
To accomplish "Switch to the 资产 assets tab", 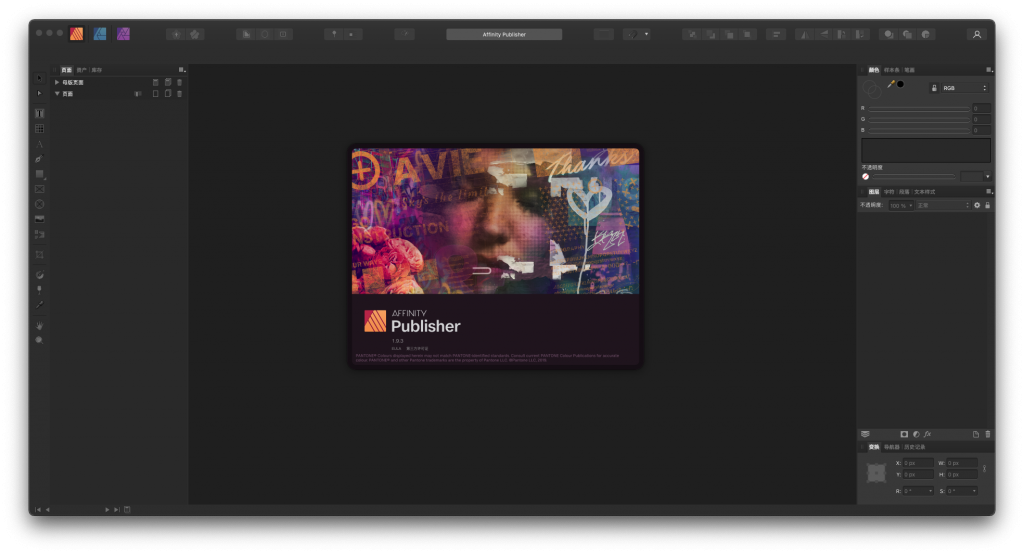I will click(82, 70).
